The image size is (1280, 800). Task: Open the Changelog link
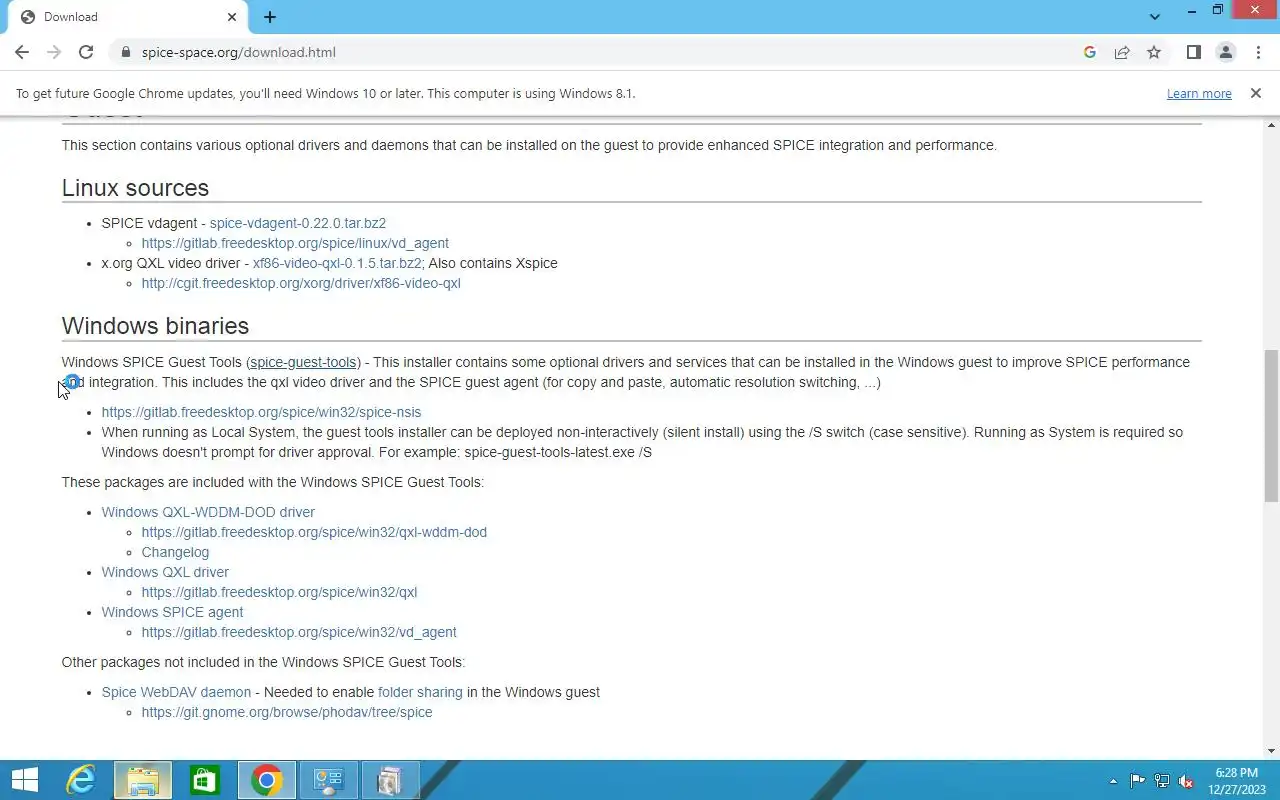[x=175, y=552]
